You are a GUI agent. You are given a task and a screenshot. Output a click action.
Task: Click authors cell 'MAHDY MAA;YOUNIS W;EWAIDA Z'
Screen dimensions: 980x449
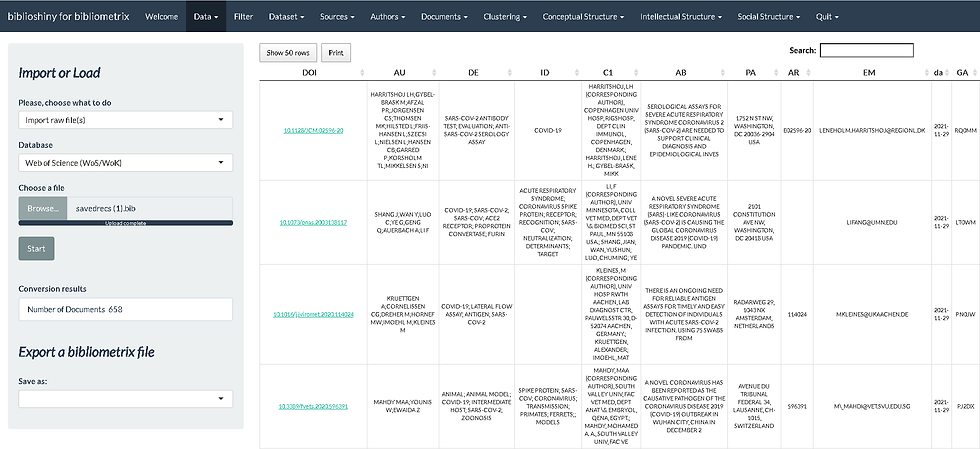[404, 406]
